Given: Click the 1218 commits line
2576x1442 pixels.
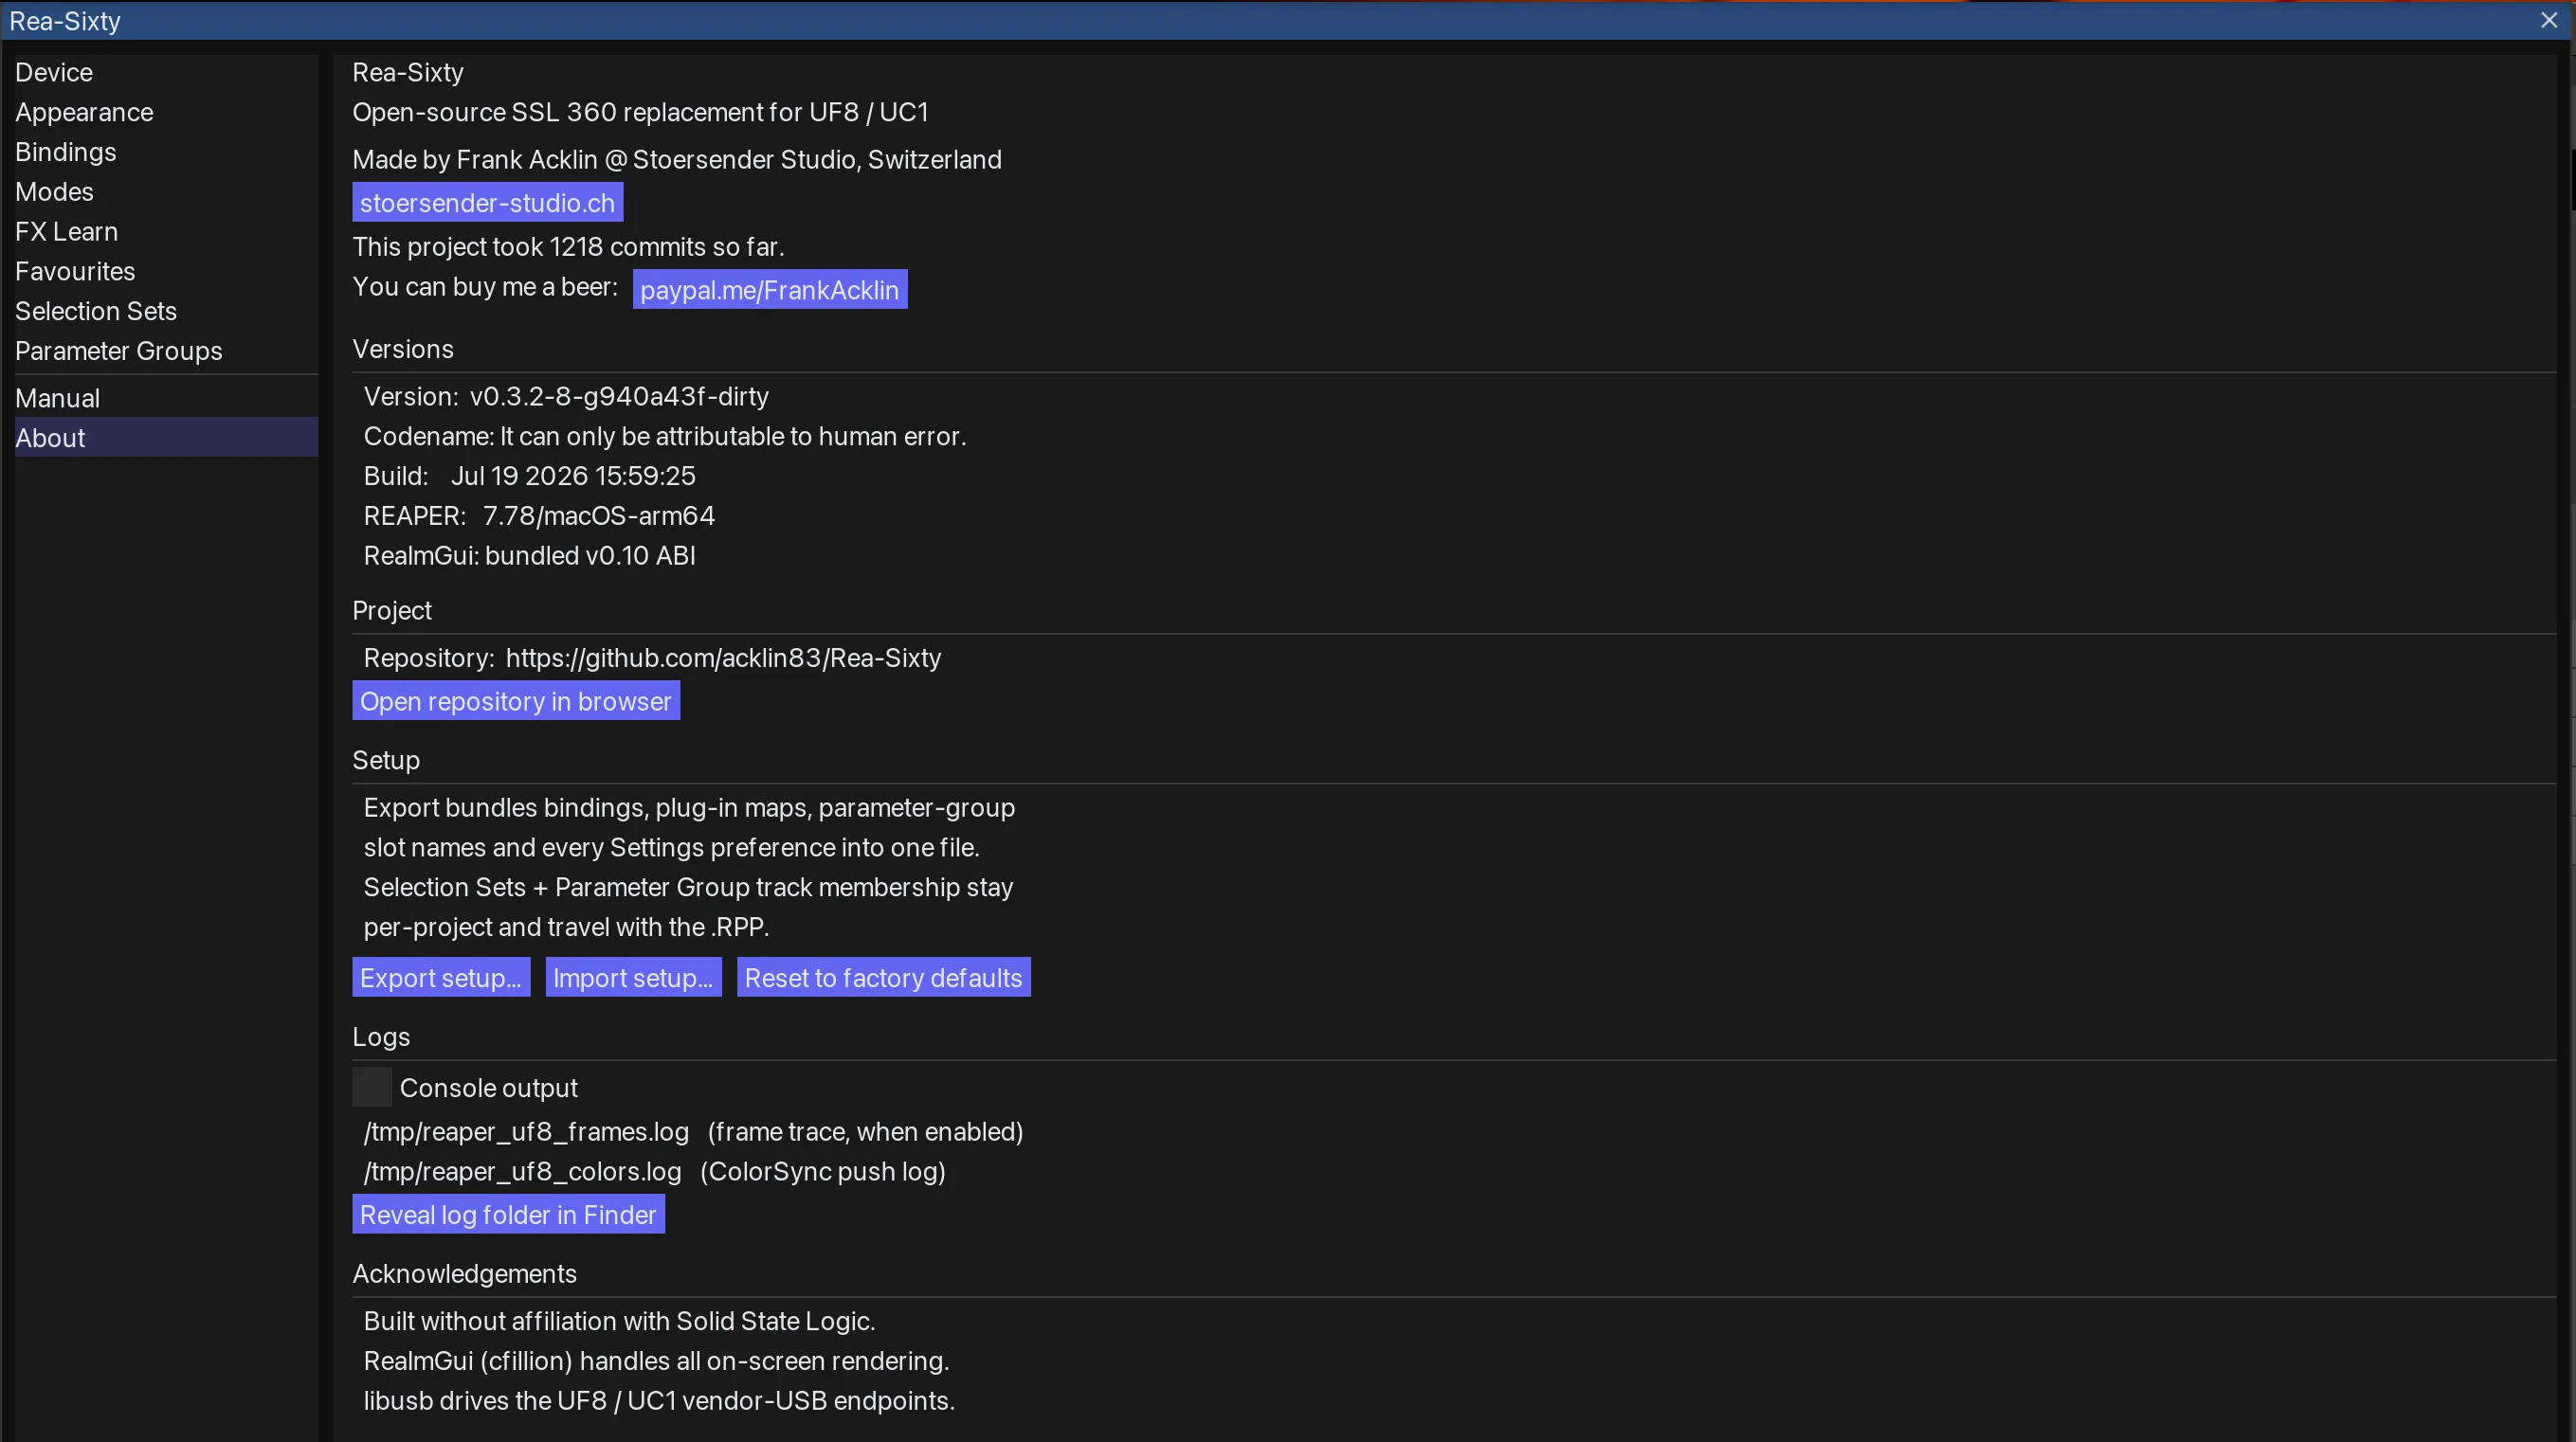Looking at the screenshot, I should [x=568, y=247].
